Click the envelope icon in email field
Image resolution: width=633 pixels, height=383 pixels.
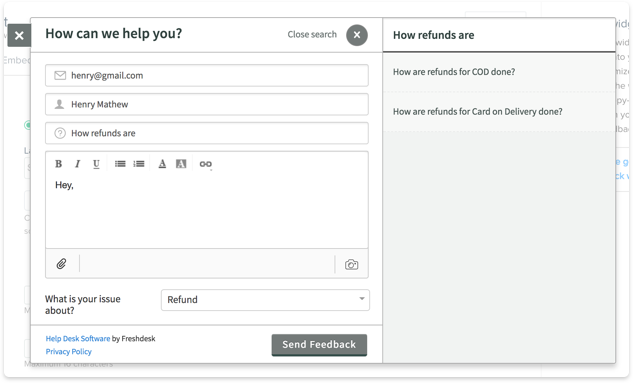pos(60,75)
